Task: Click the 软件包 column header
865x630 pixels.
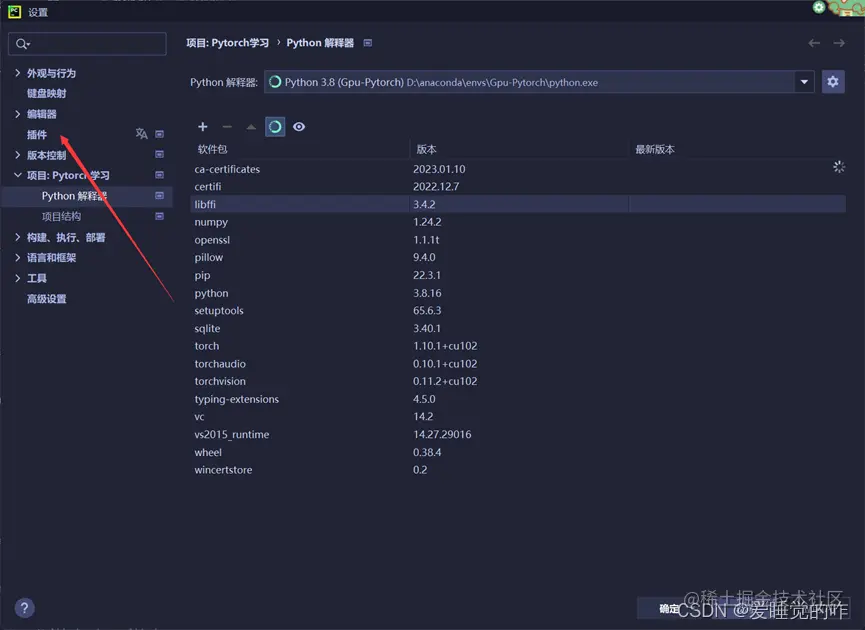Action: coord(212,150)
